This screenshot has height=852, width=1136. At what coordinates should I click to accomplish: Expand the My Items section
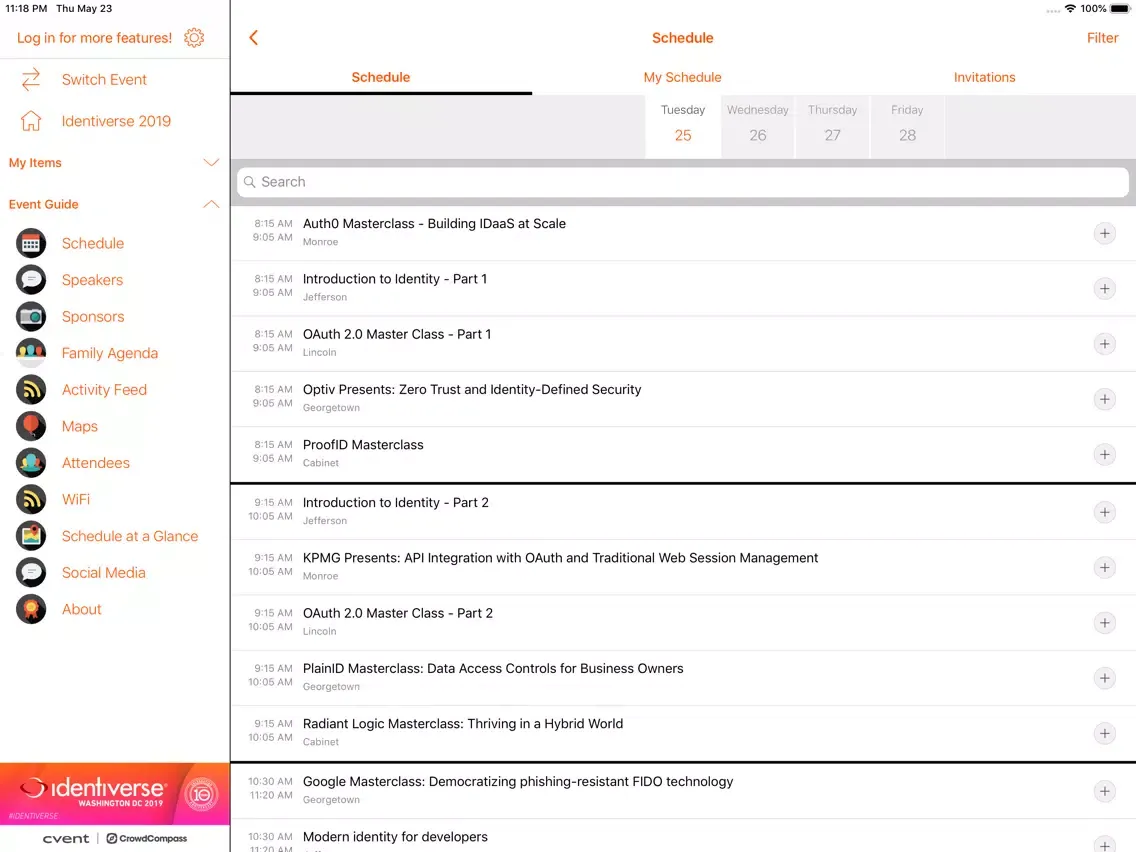tap(211, 163)
